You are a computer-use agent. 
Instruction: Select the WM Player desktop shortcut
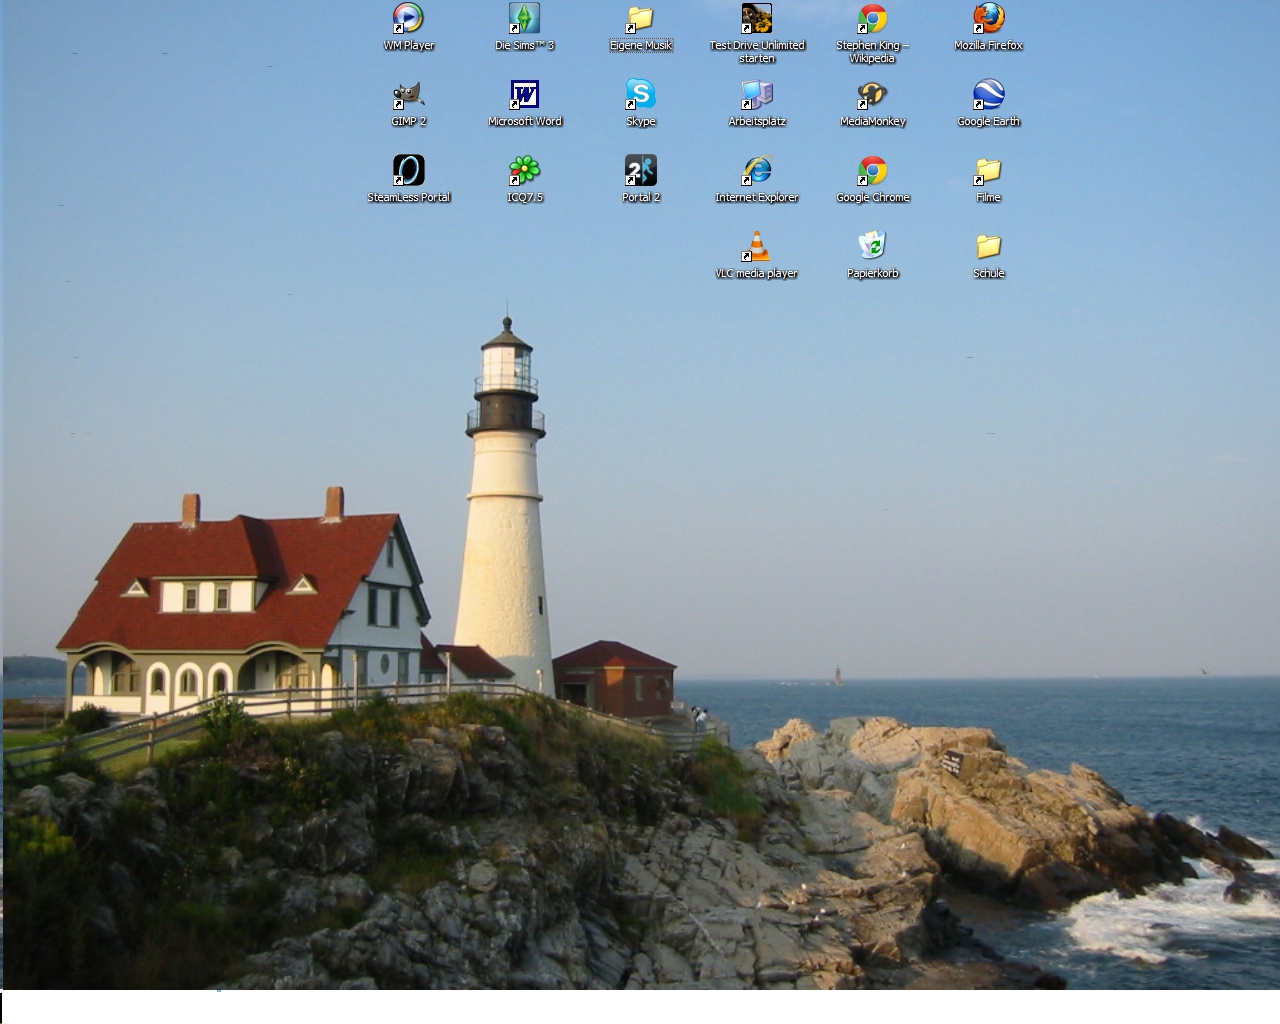click(408, 19)
